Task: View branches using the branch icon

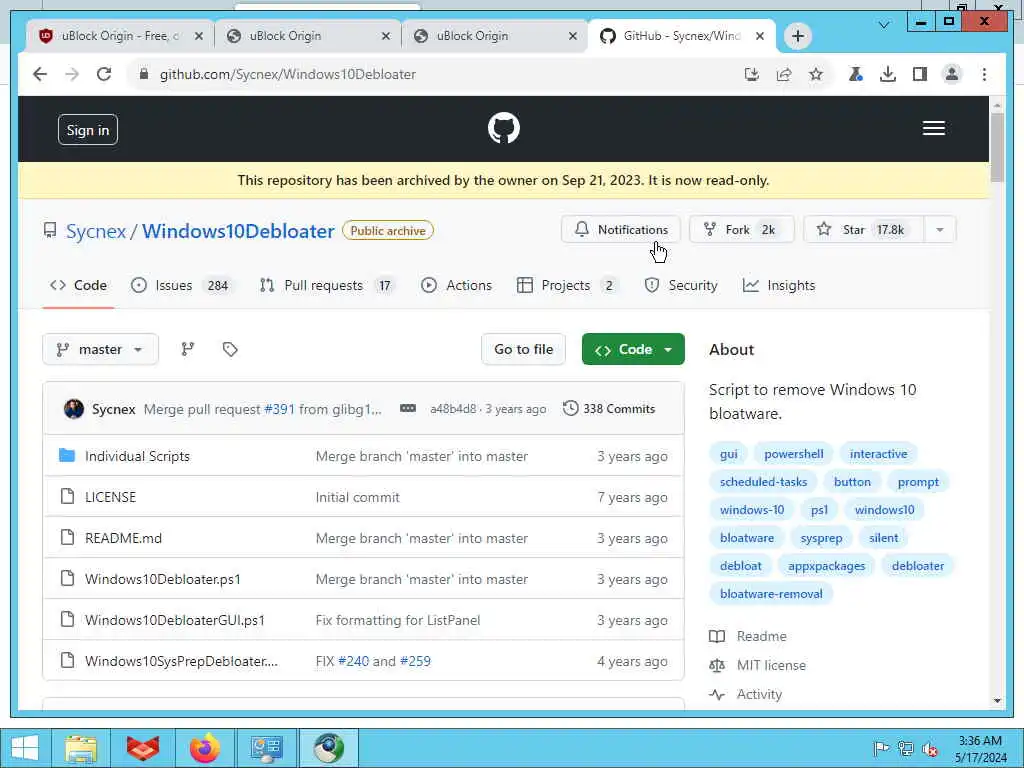Action: [187, 349]
